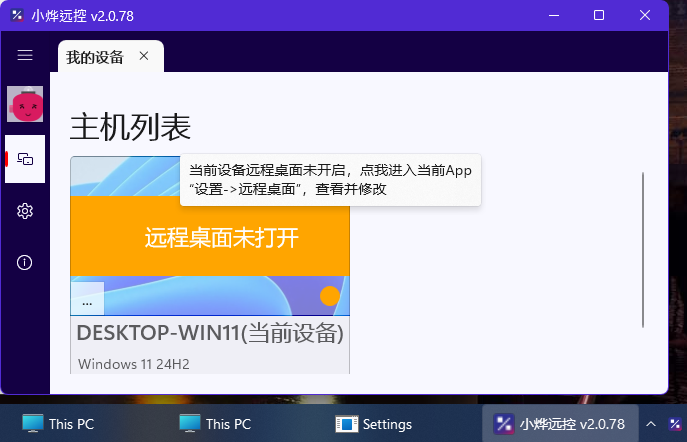Open the about info icon in sidebar
This screenshot has height=442, width=687.
tap(25, 263)
